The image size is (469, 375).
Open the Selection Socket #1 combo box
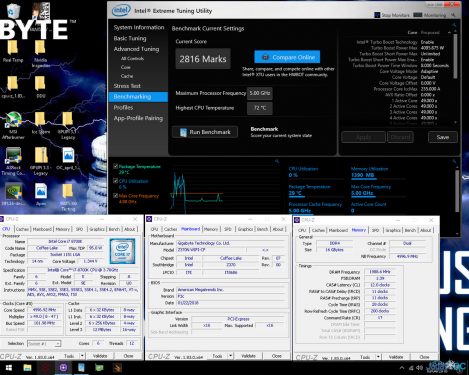[44, 343]
